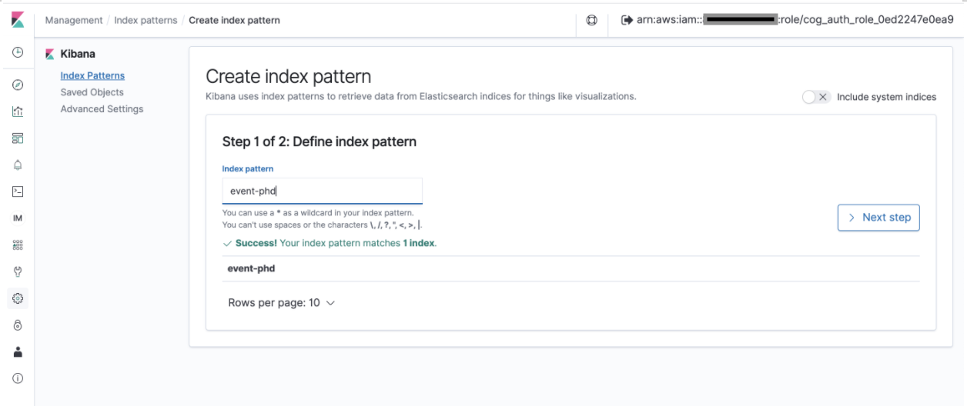Click the Kibana logo icon

tap(17, 20)
